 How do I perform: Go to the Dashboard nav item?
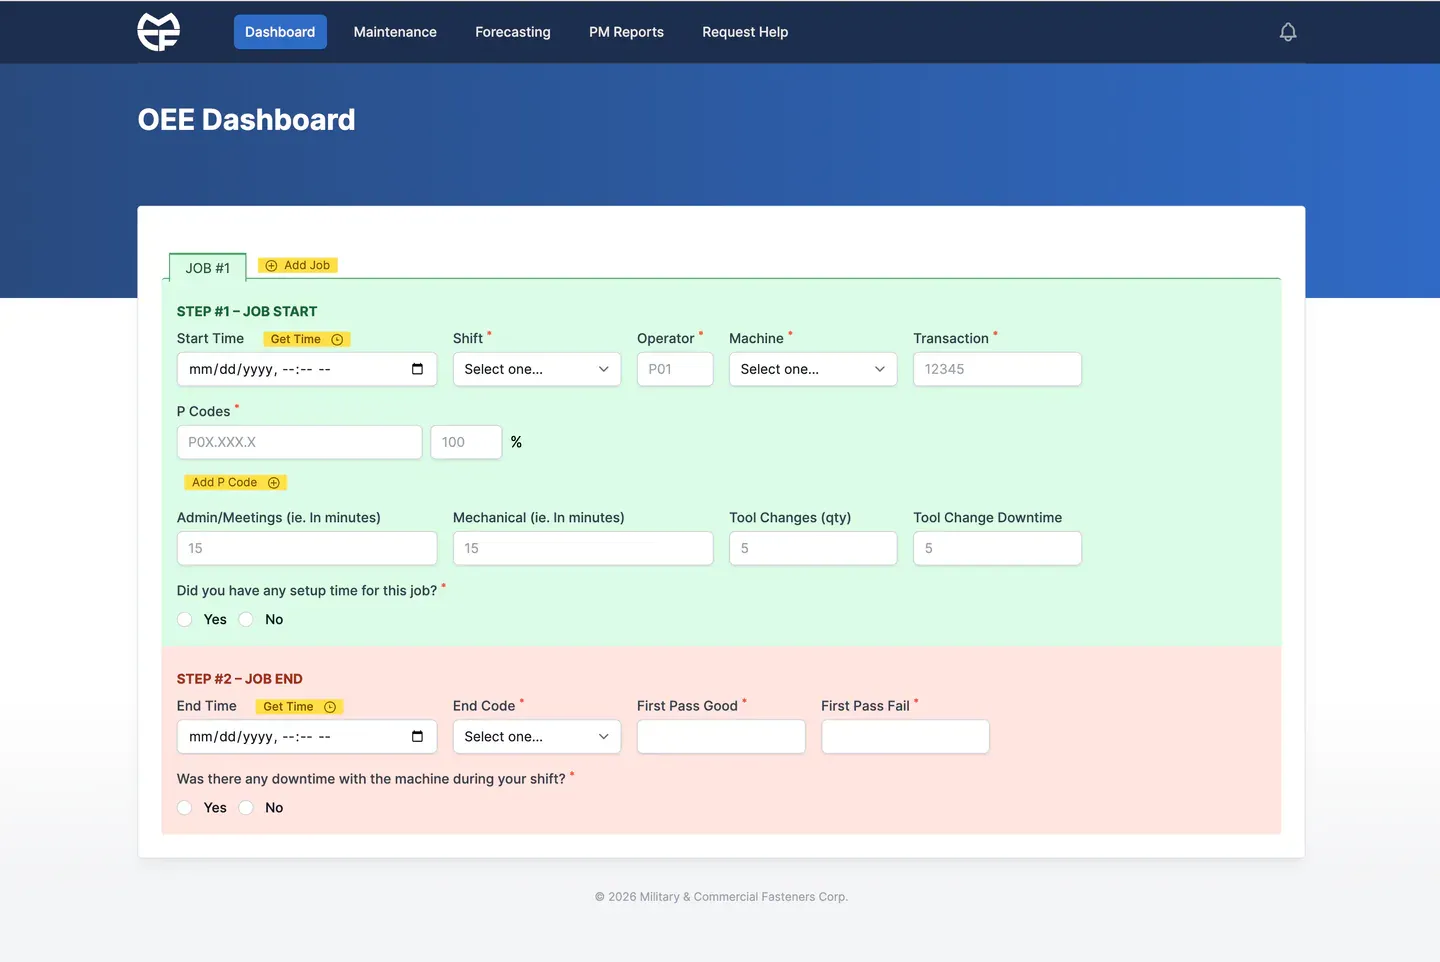(280, 32)
